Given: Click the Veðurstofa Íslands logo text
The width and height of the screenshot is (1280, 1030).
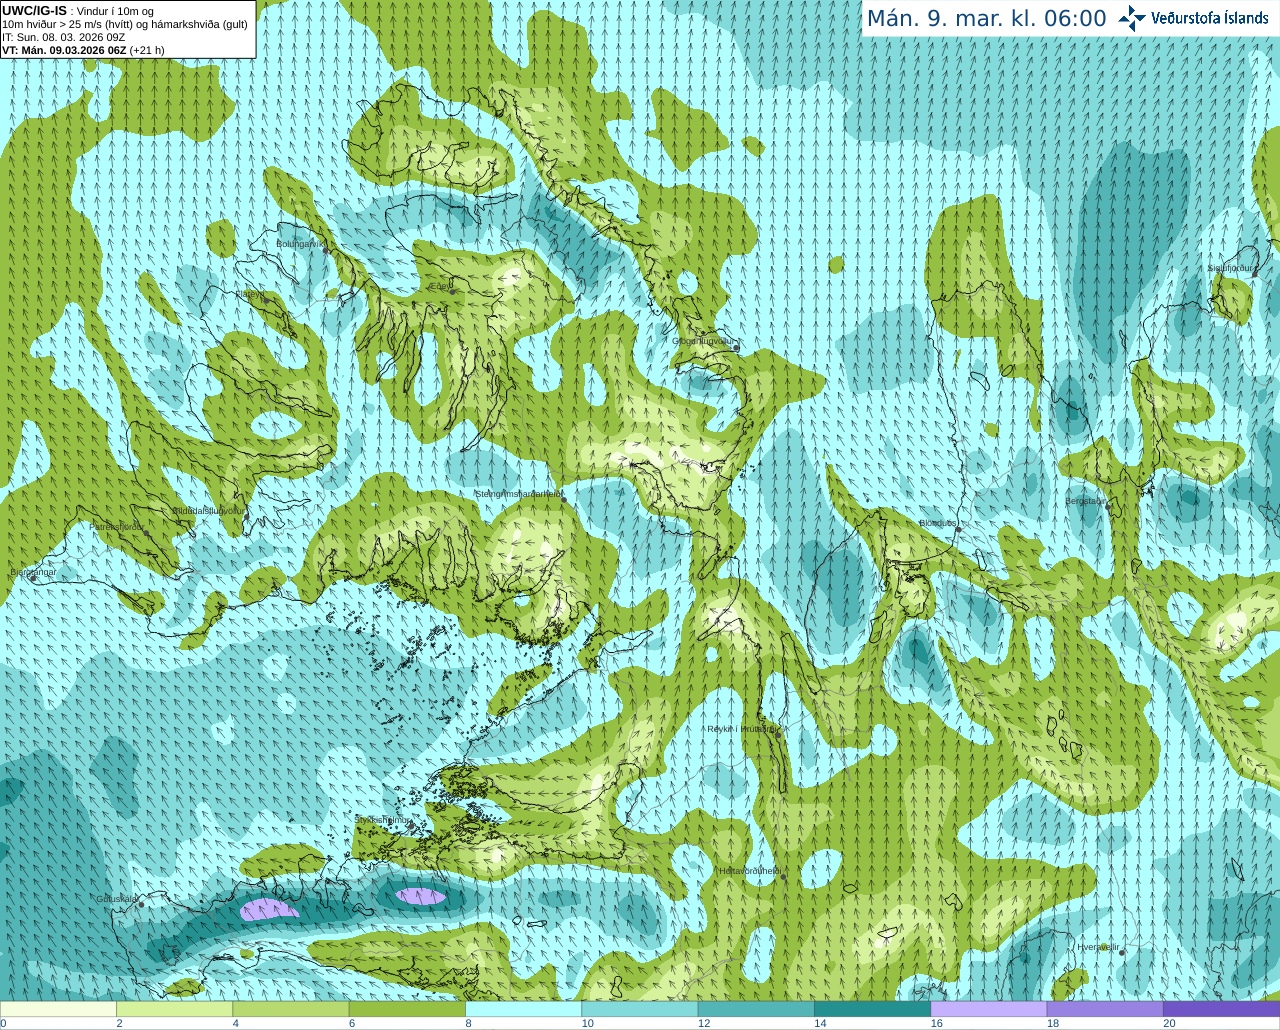Looking at the screenshot, I should click(x=1209, y=18).
